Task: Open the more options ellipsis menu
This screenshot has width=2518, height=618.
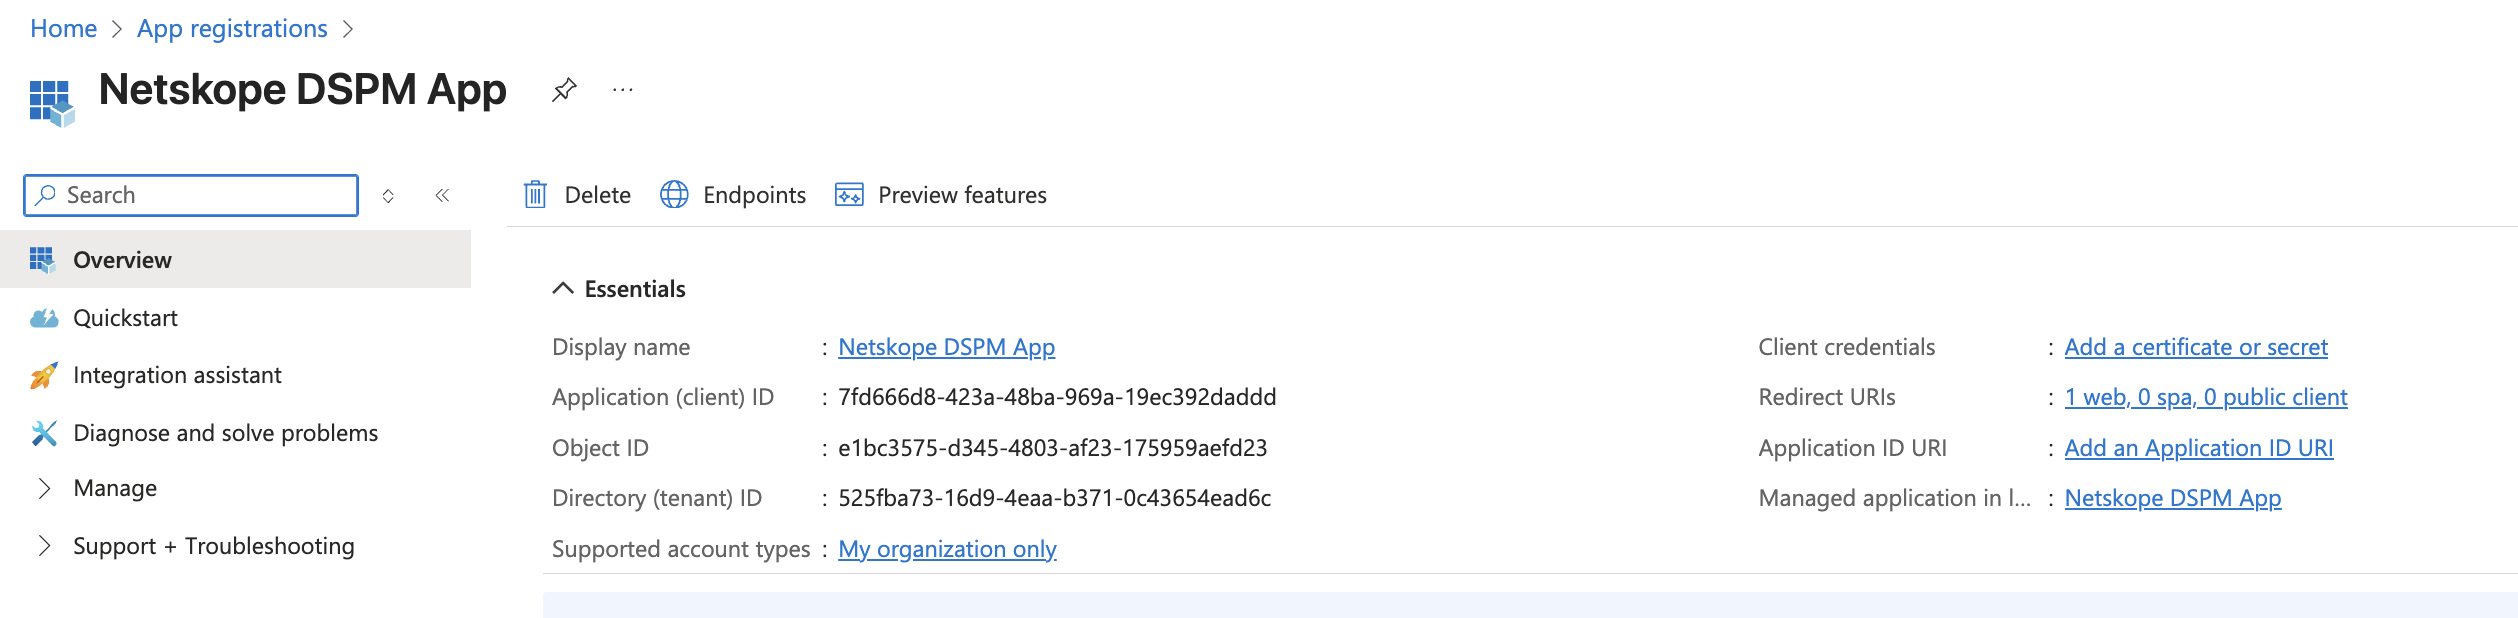Action: pos(623,90)
